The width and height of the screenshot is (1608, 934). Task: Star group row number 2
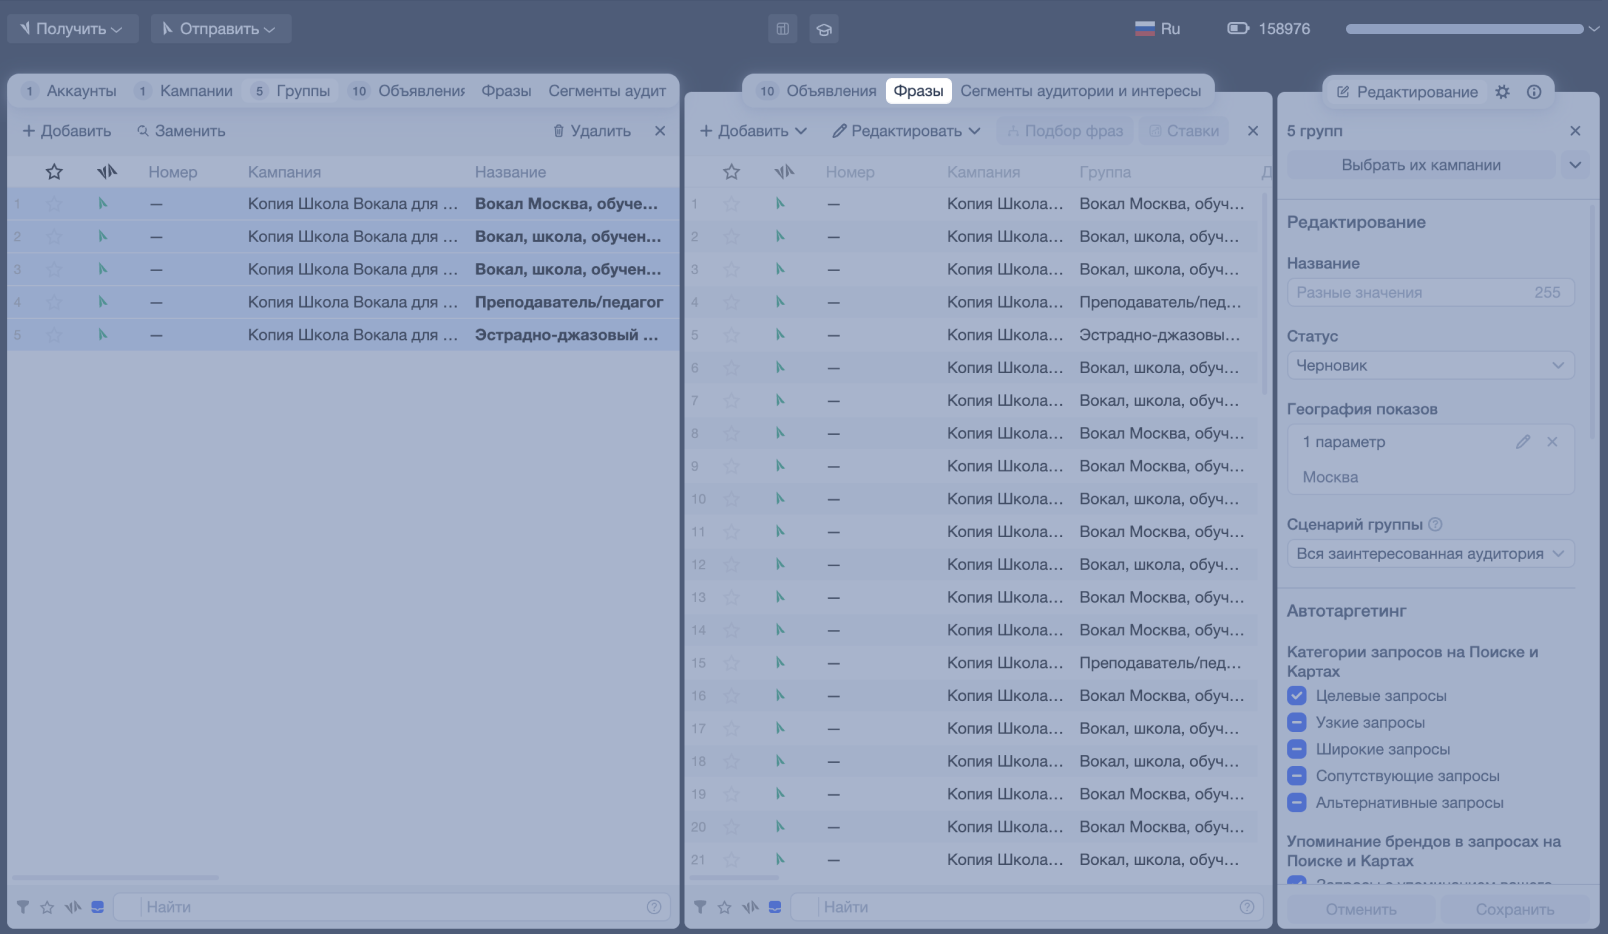coord(54,237)
